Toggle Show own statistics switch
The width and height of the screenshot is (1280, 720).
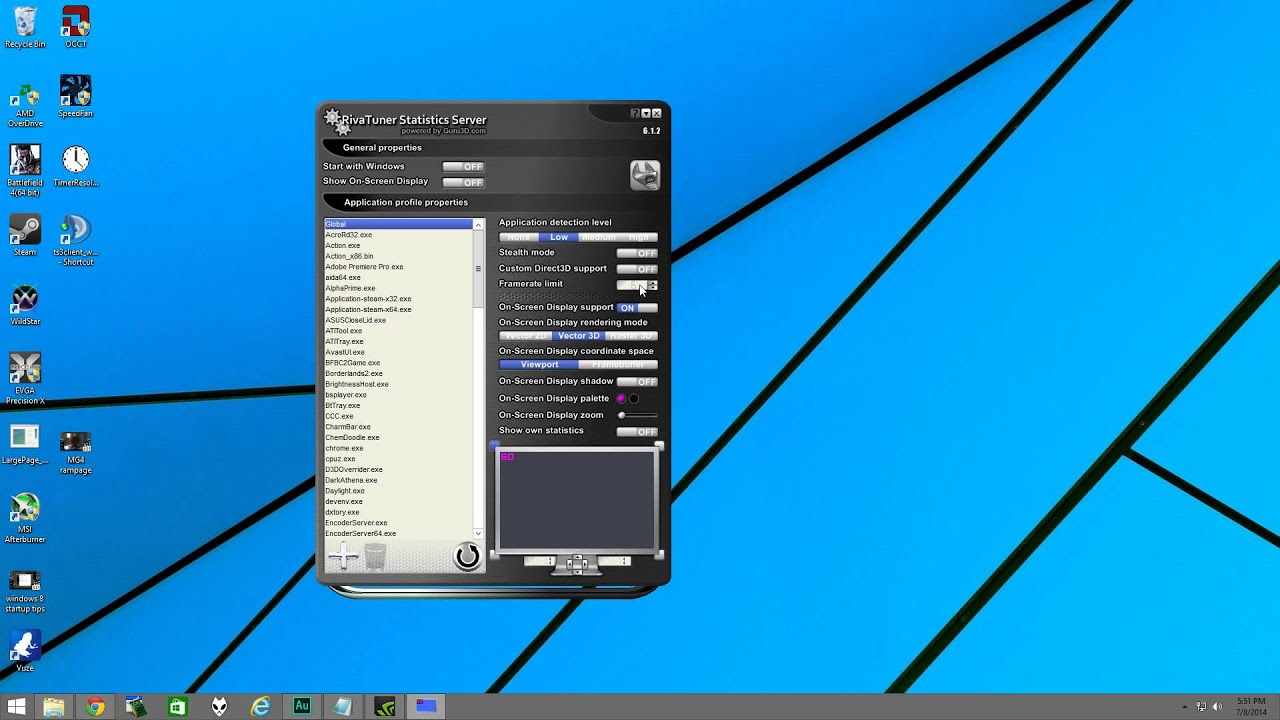click(637, 431)
